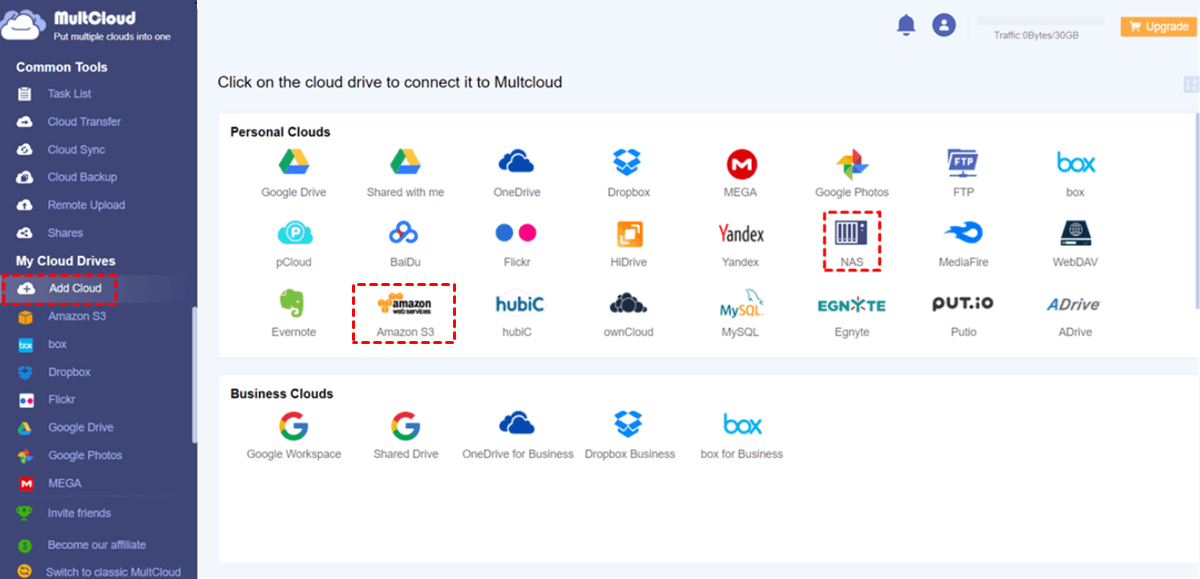
Task: Choose Dropbox in Personal Clouds
Action: point(628,172)
